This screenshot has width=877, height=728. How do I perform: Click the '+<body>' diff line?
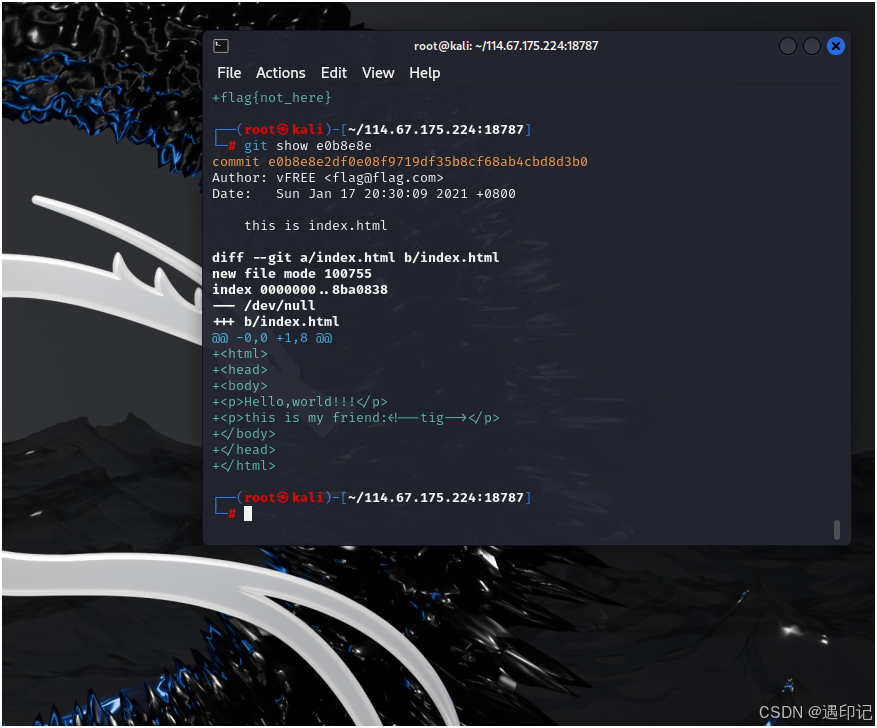(x=240, y=386)
